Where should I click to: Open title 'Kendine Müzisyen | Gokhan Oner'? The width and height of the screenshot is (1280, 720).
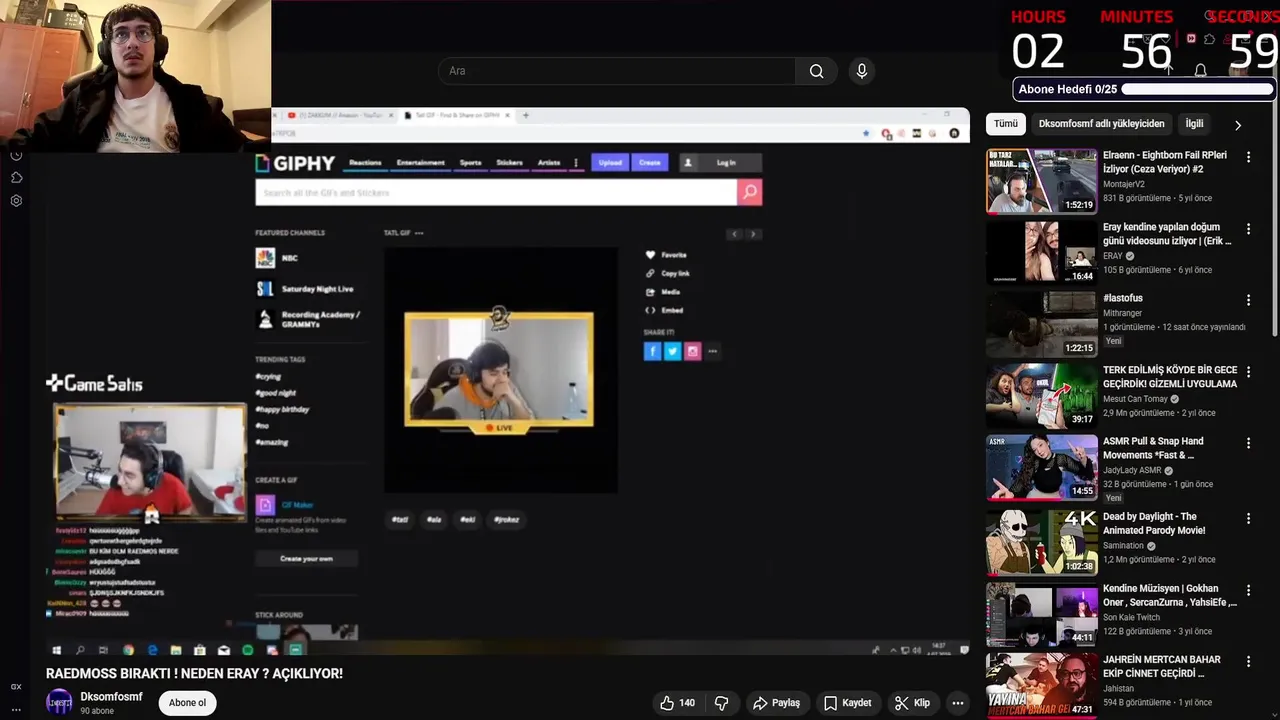point(1170,596)
